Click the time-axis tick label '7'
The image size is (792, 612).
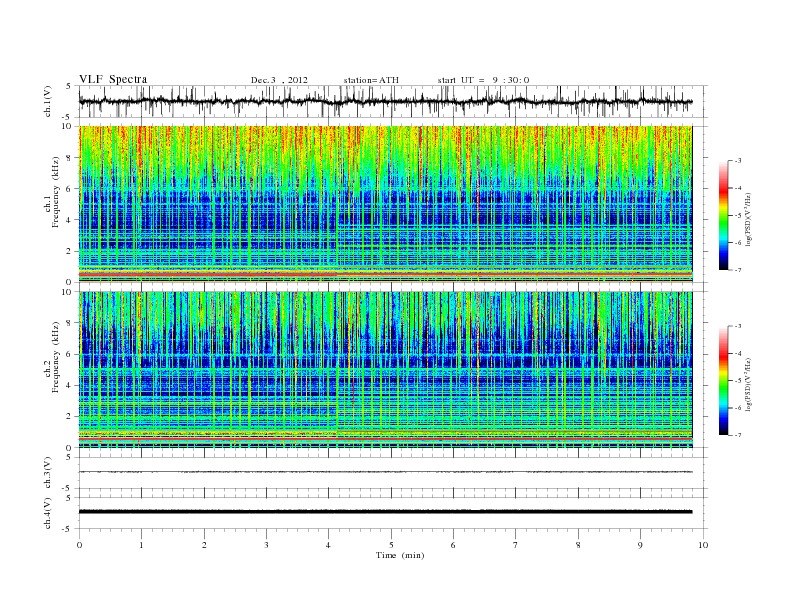coord(516,545)
